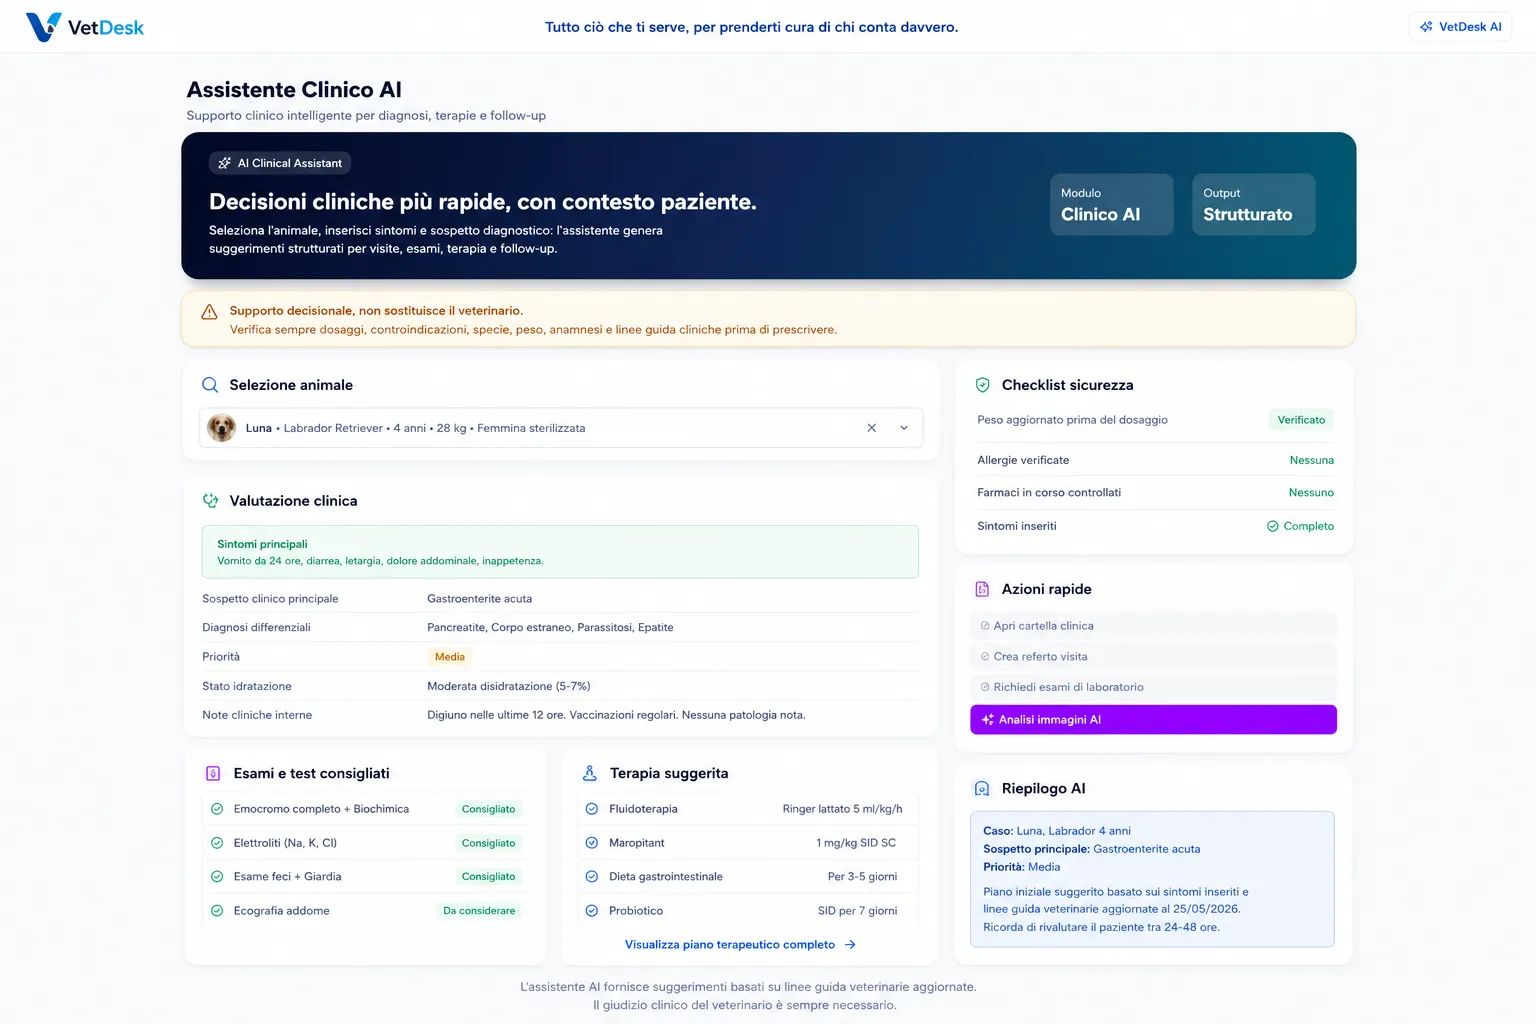Click the VetDesk logo
This screenshot has width=1536, height=1024.
coord(85,27)
